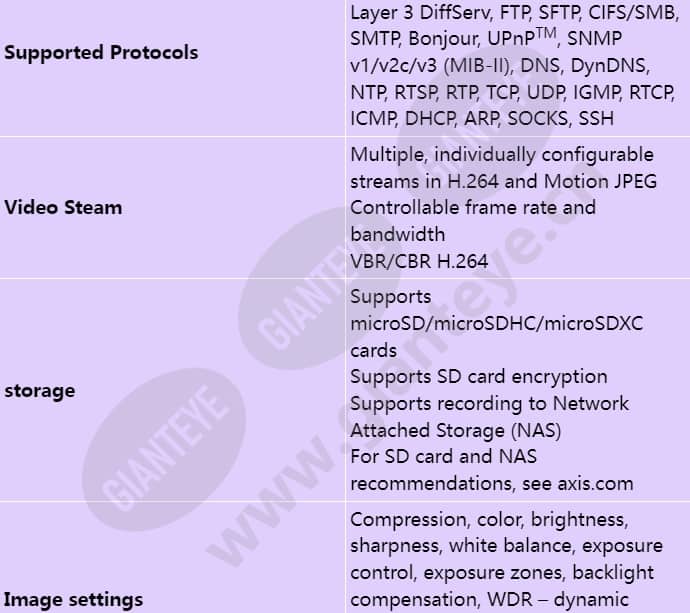This screenshot has height=613, width=690.
Task: Click the Supported Protocols row label
Action: (101, 53)
